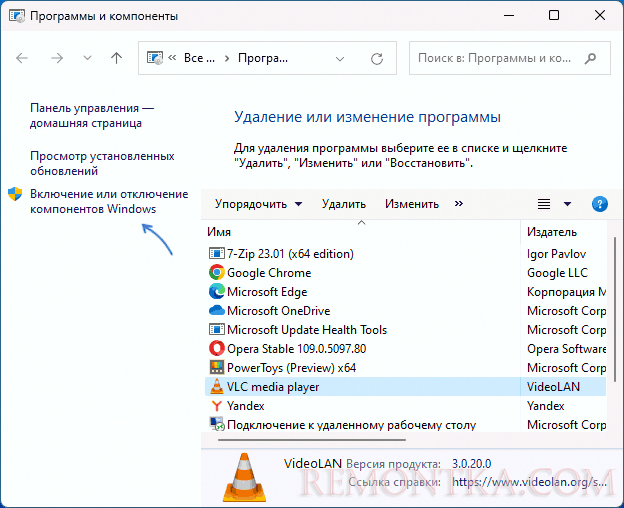Click the Yandex icon

pyautogui.click(x=216, y=406)
